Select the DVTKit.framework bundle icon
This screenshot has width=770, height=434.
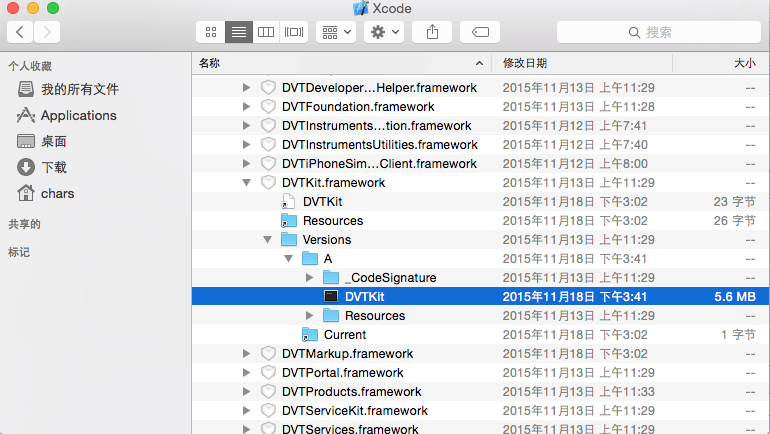(x=268, y=183)
